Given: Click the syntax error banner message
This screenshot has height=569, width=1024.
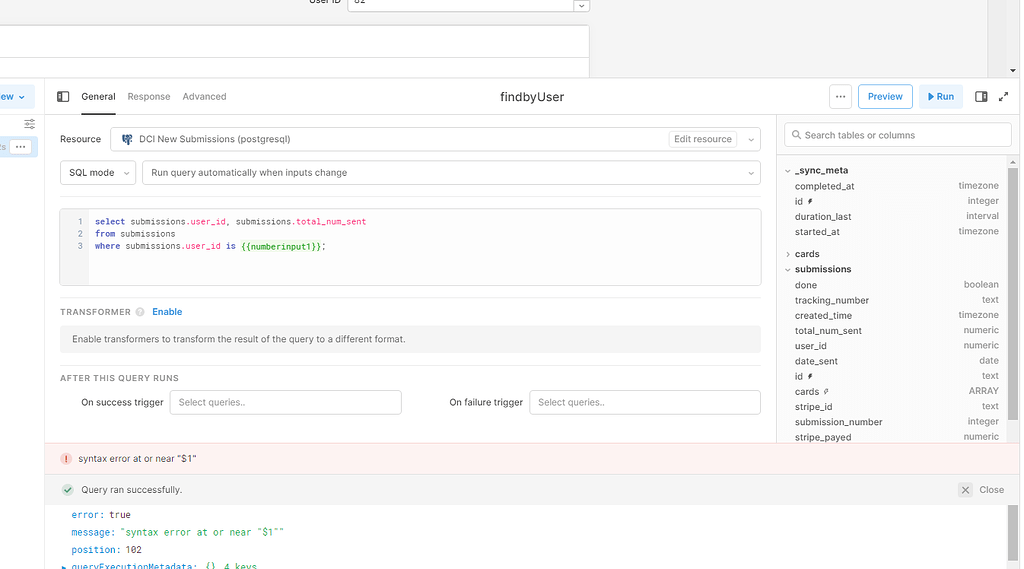Looking at the screenshot, I should (x=137, y=459).
